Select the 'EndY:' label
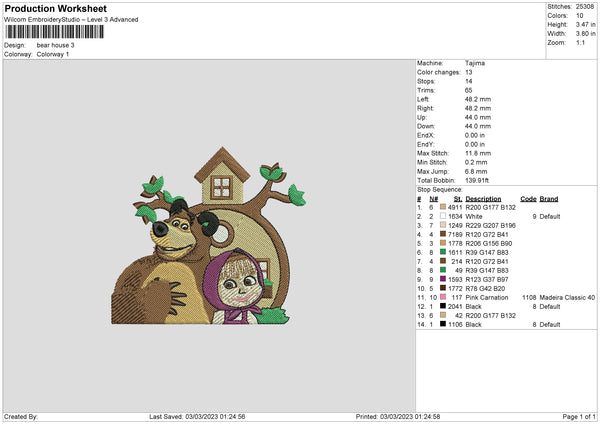Screen dimensions: 600x424 pyautogui.click(x=426, y=144)
